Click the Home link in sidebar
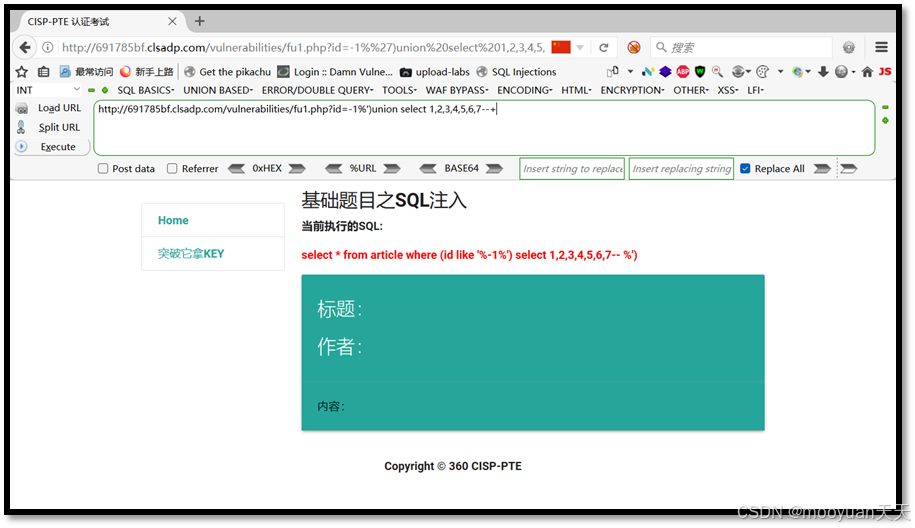The height and width of the screenshot is (528, 915). [x=173, y=221]
